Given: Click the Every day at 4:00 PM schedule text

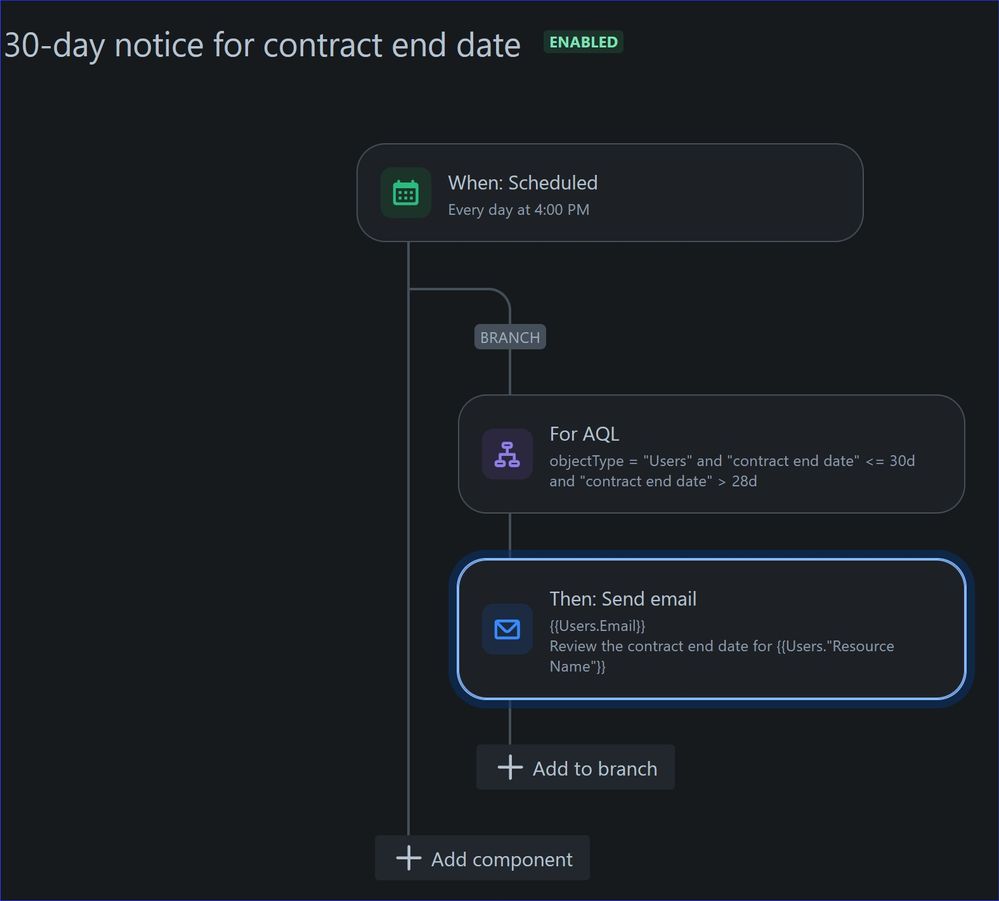Looking at the screenshot, I should pyautogui.click(x=519, y=210).
